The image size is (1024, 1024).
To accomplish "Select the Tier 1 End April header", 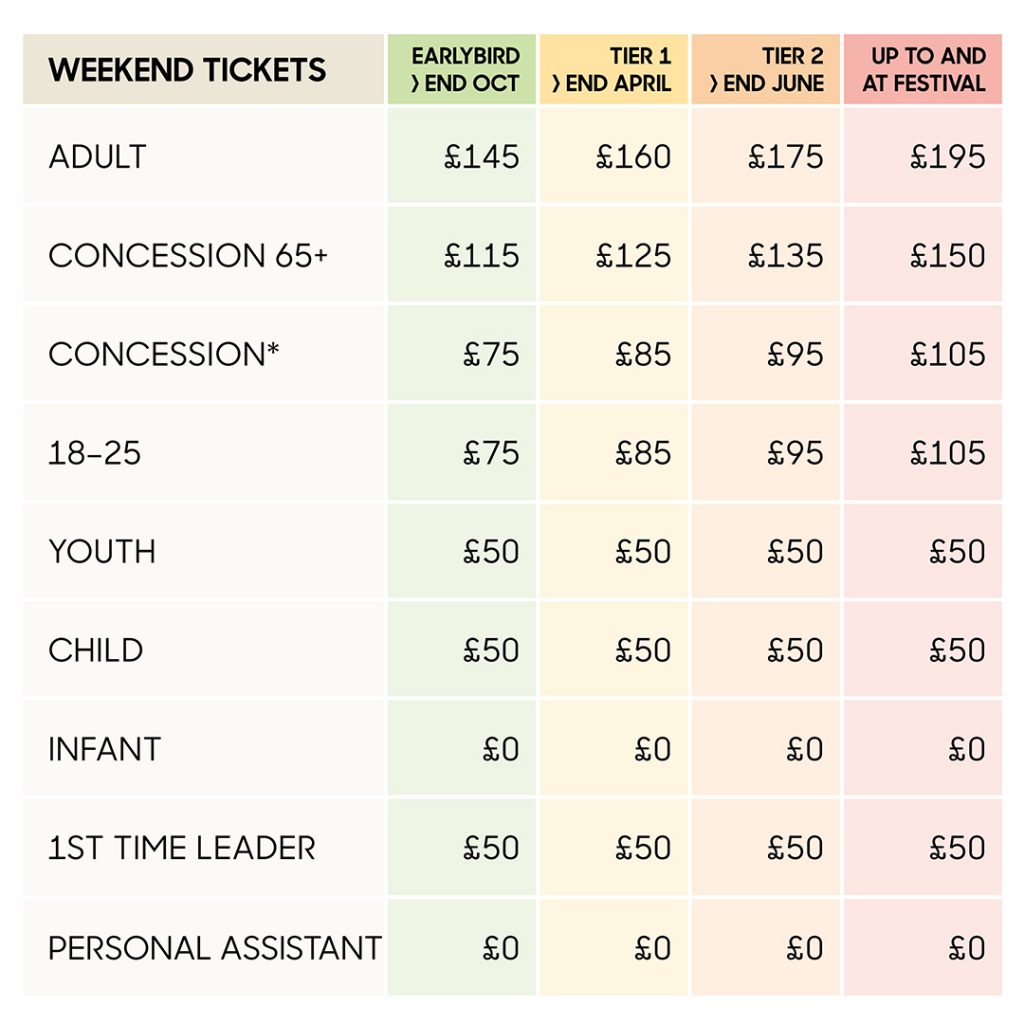I will [x=613, y=69].
